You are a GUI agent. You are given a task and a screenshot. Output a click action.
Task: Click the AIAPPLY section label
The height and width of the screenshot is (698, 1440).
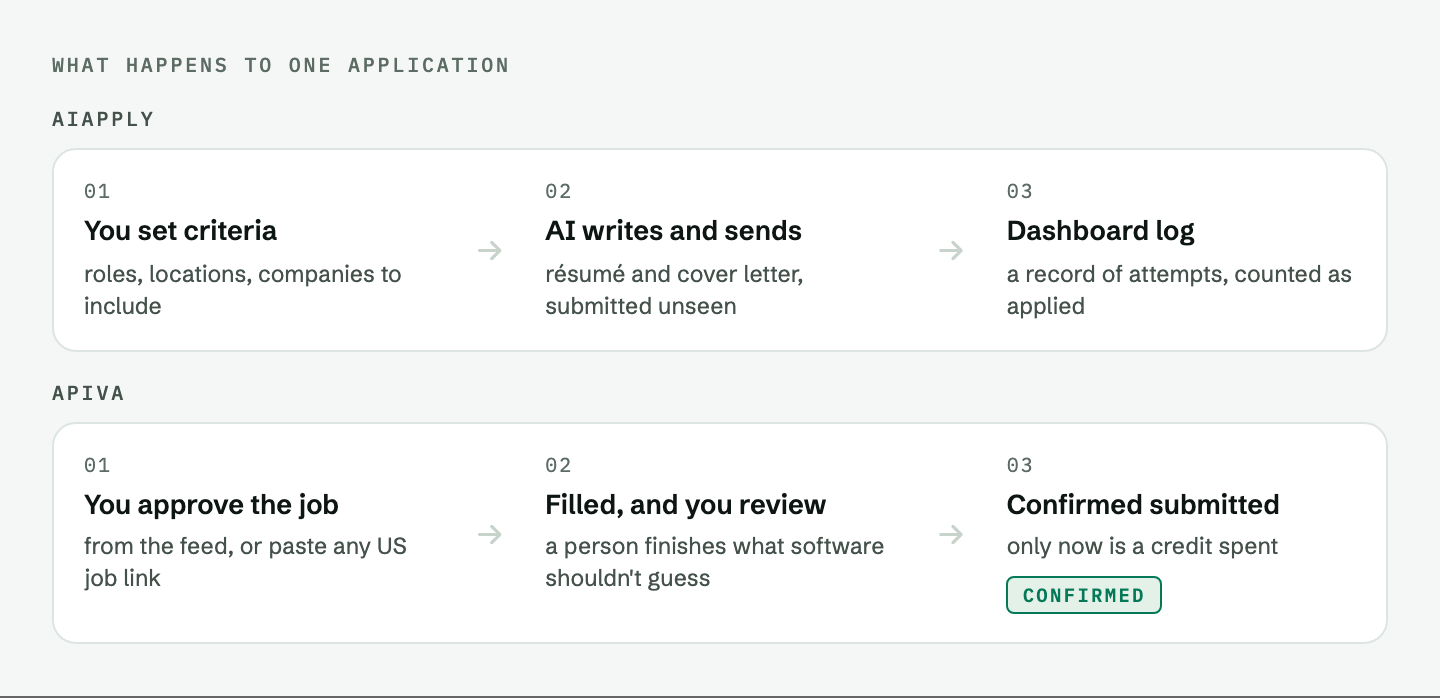click(103, 119)
